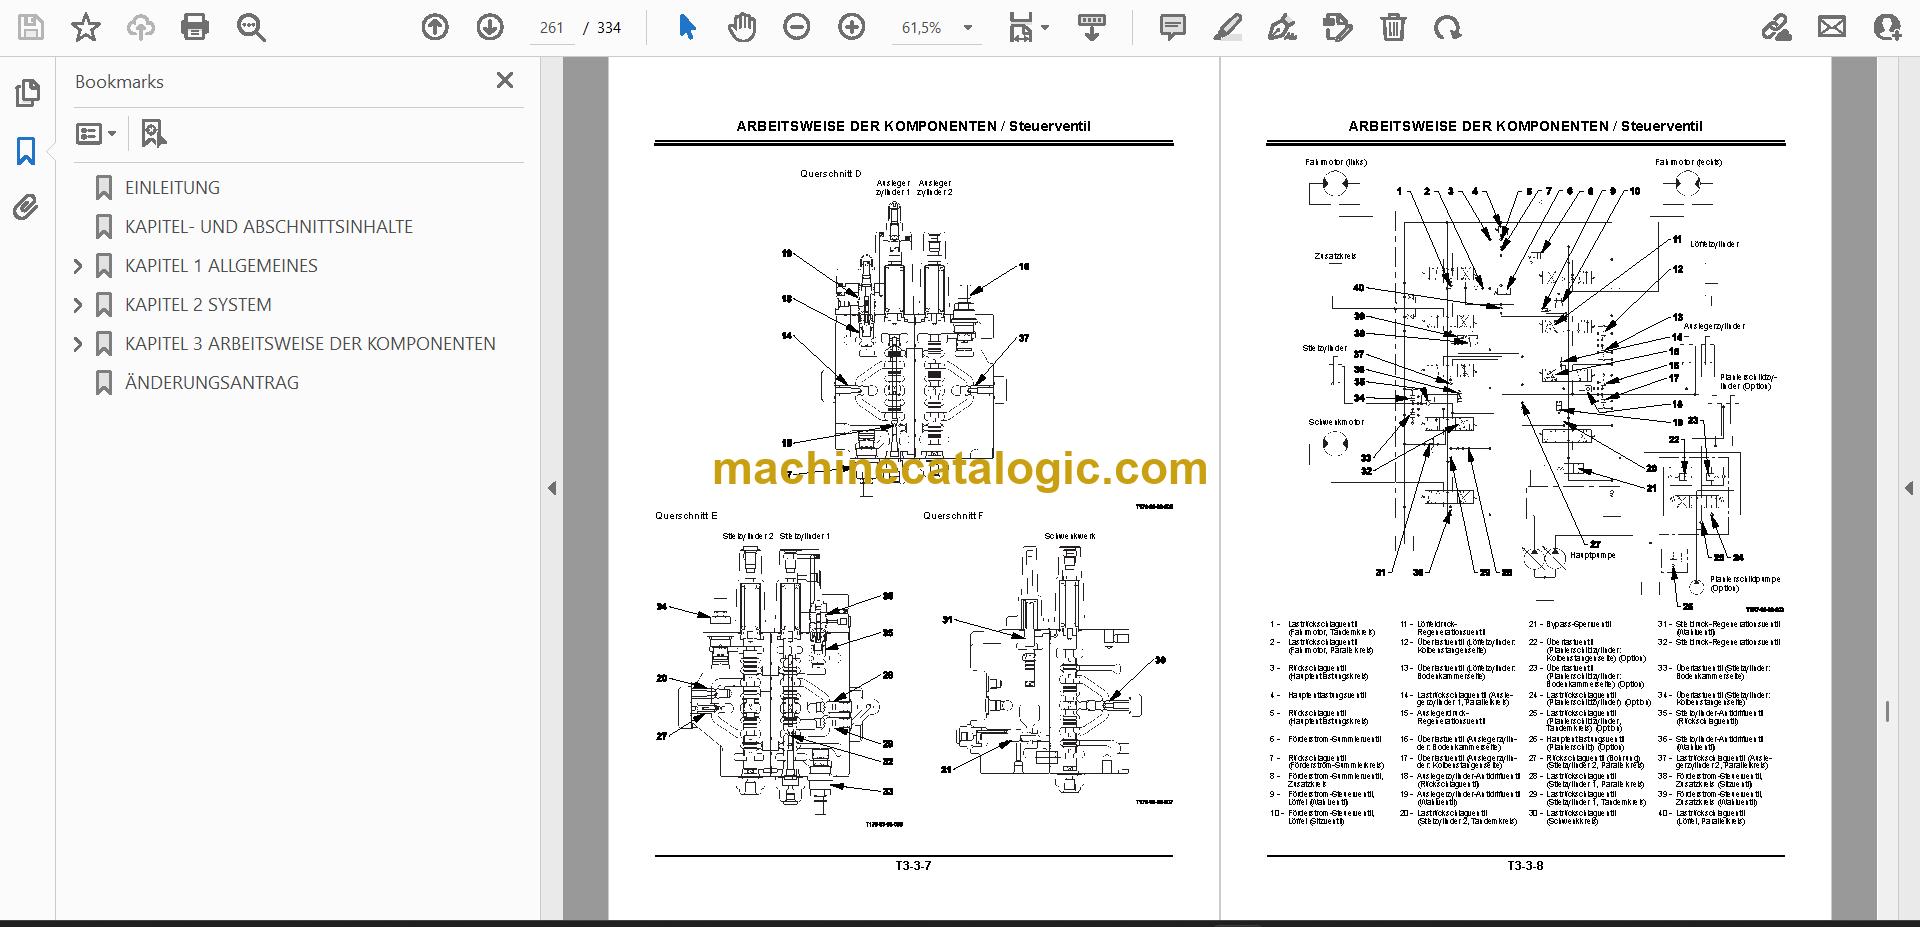Click the page number input field

tap(552, 28)
